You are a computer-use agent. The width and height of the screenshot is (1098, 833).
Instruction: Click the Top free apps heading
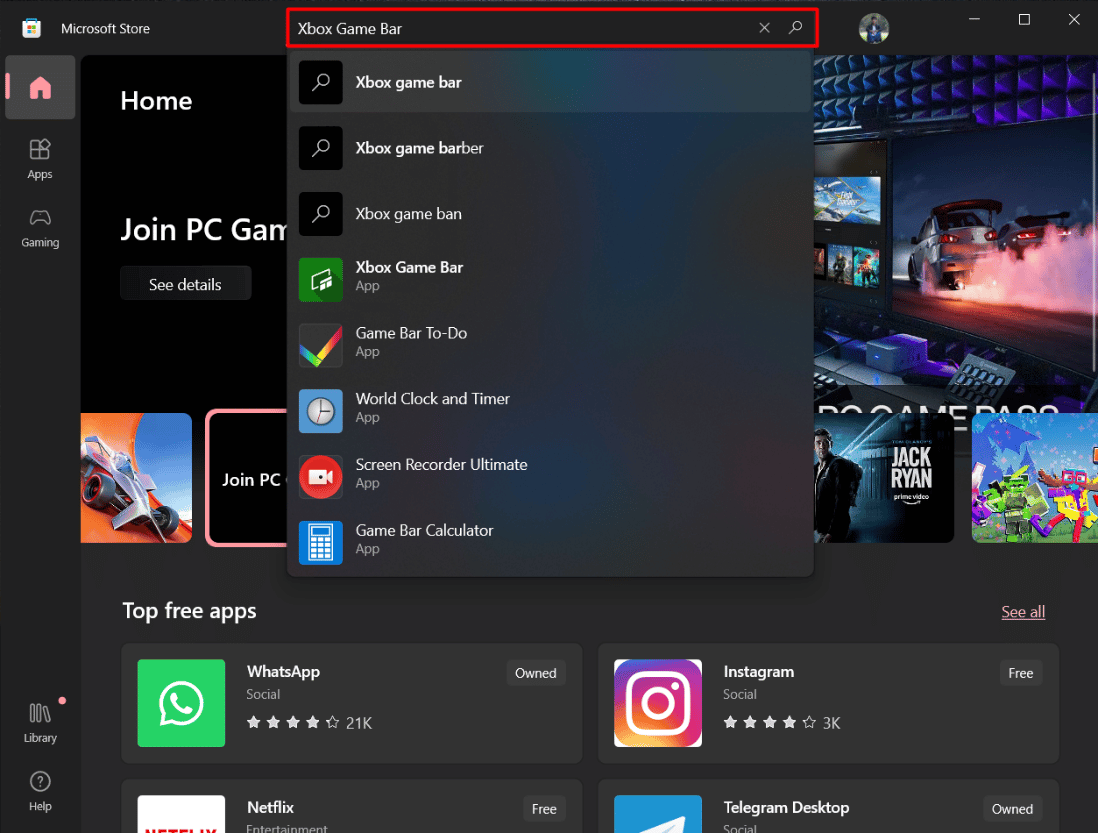[x=189, y=610]
